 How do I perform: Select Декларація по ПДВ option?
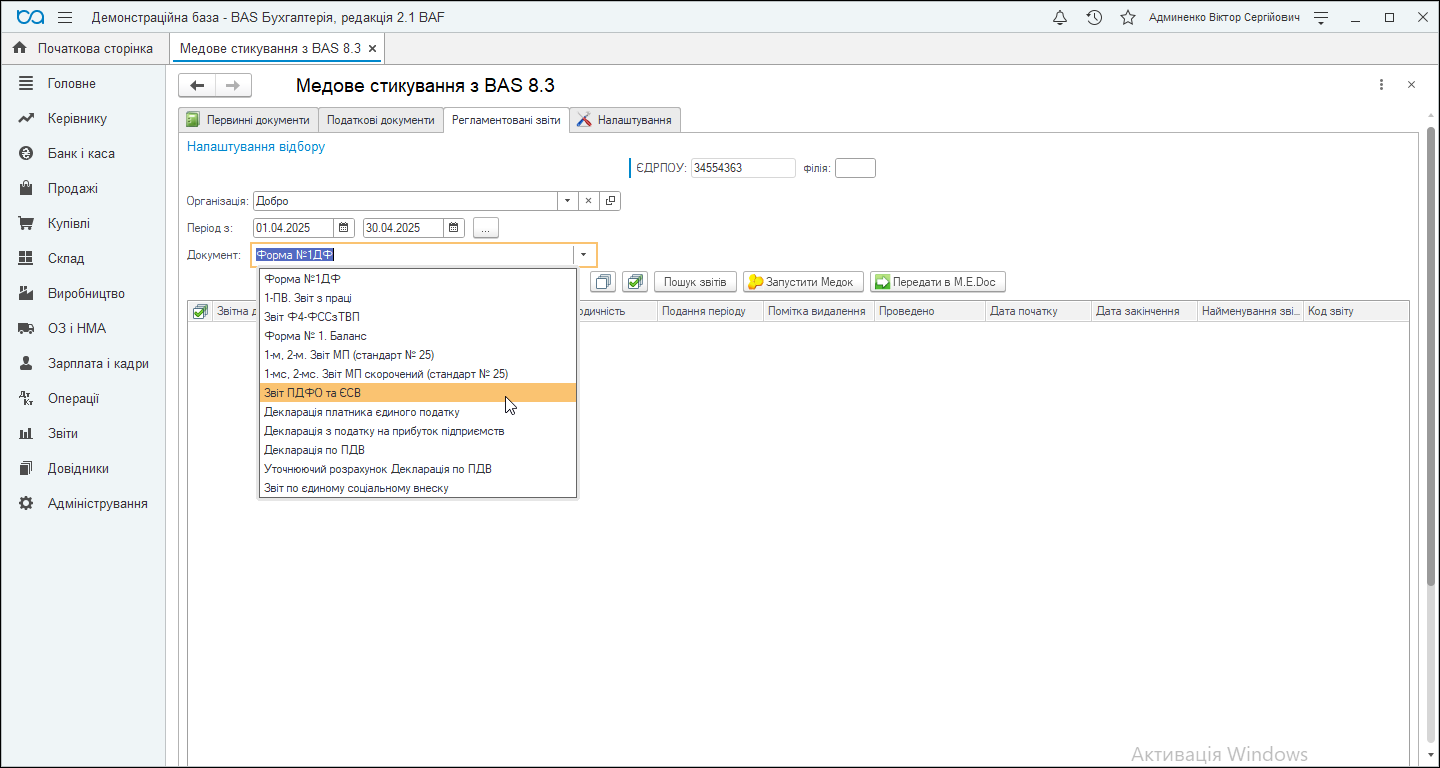(418, 450)
